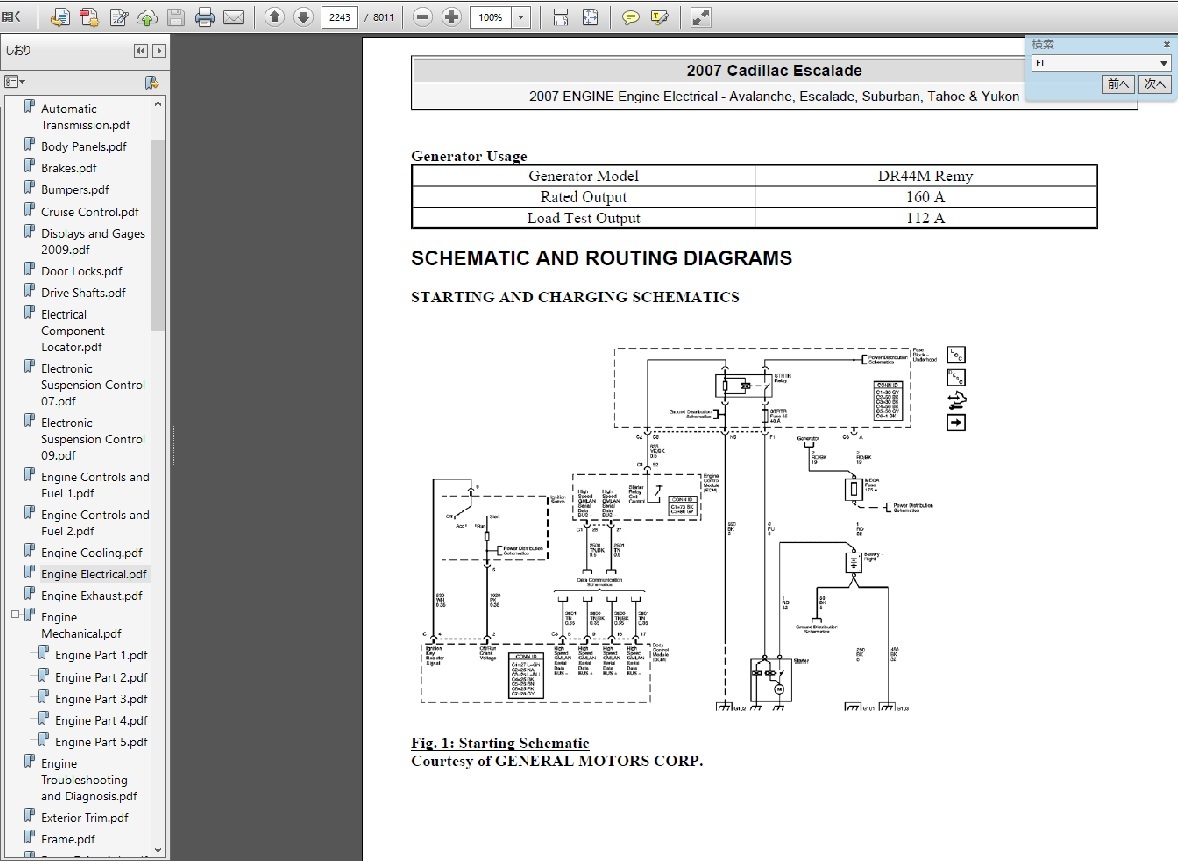The image size is (1178, 861).
Task: Open Automatic Transmission.pdf bookmark
Action: click(86, 116)
